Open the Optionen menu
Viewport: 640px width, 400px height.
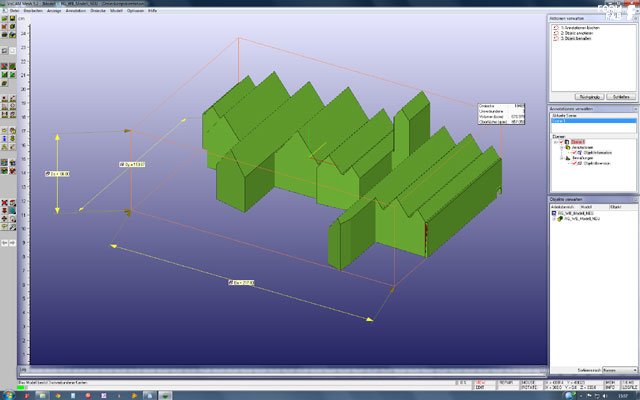point(136,11)
